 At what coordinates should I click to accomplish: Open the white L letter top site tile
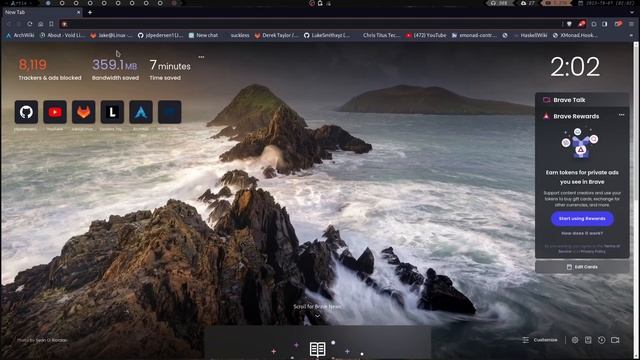[x=112, y=112]
